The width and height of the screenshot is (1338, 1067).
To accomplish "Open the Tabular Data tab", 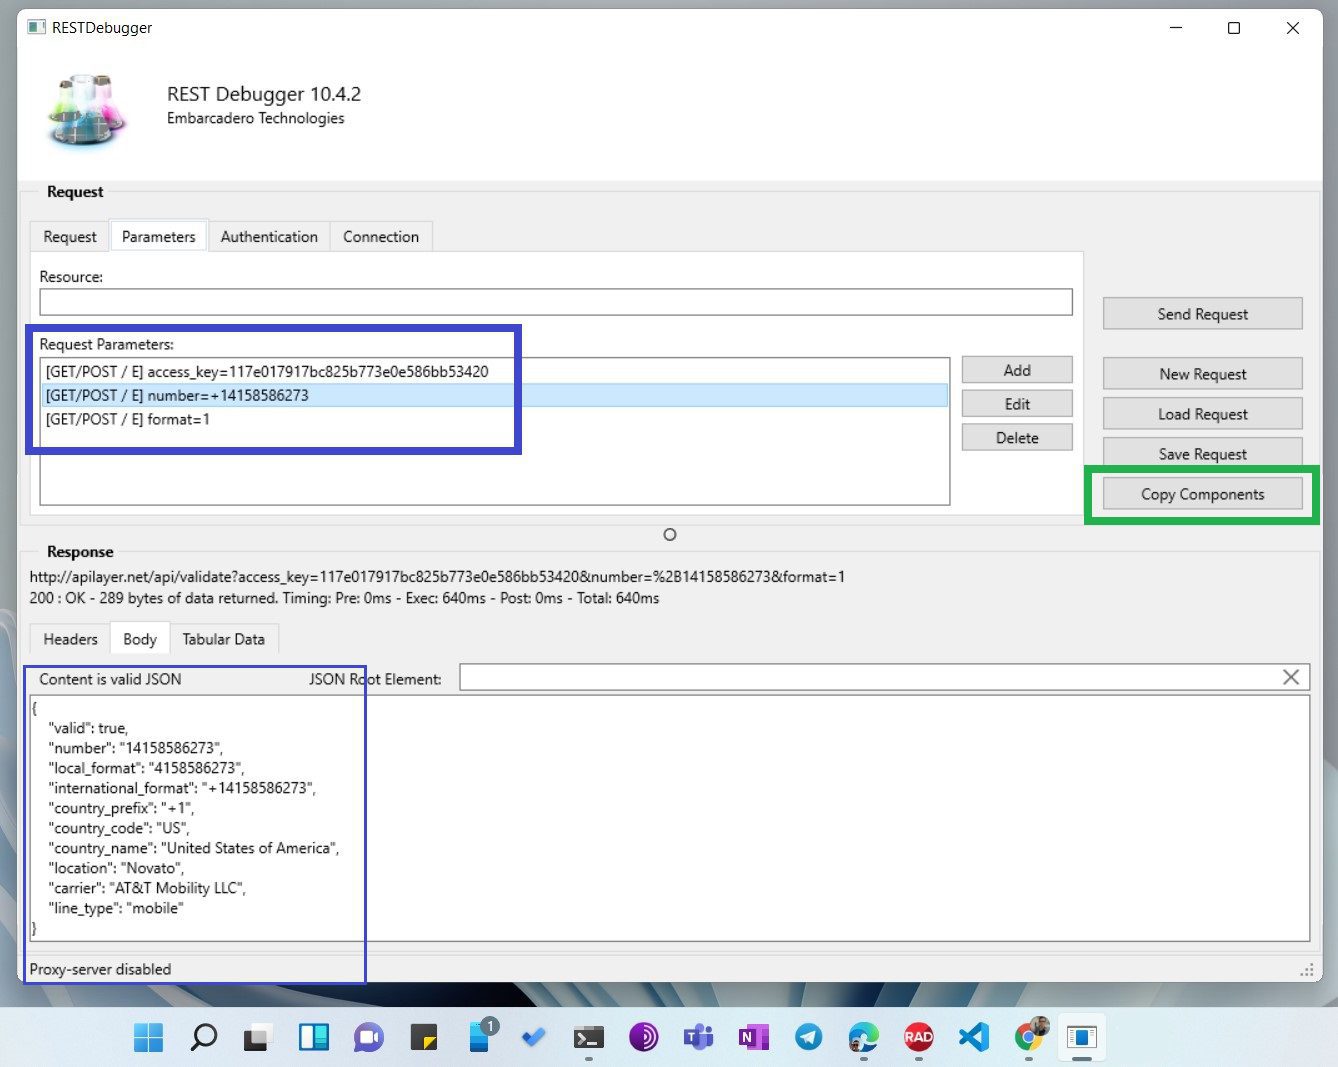I will pos(224,638).
